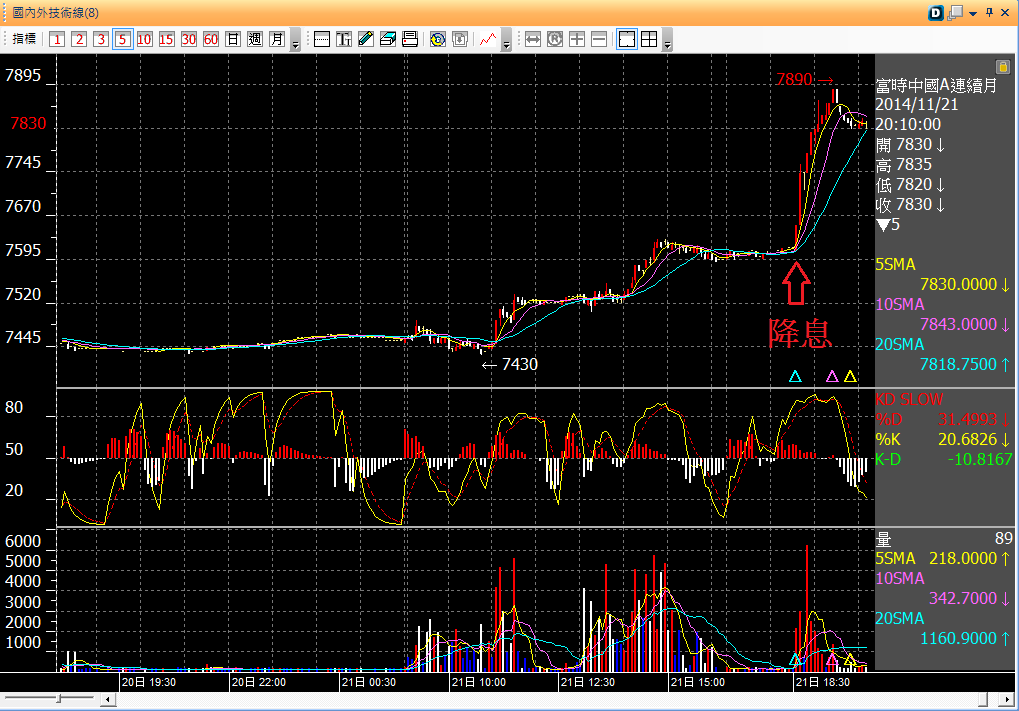Switch to daily 日 chart period
Screen dimensions: 1019x711
pos(232,40)
